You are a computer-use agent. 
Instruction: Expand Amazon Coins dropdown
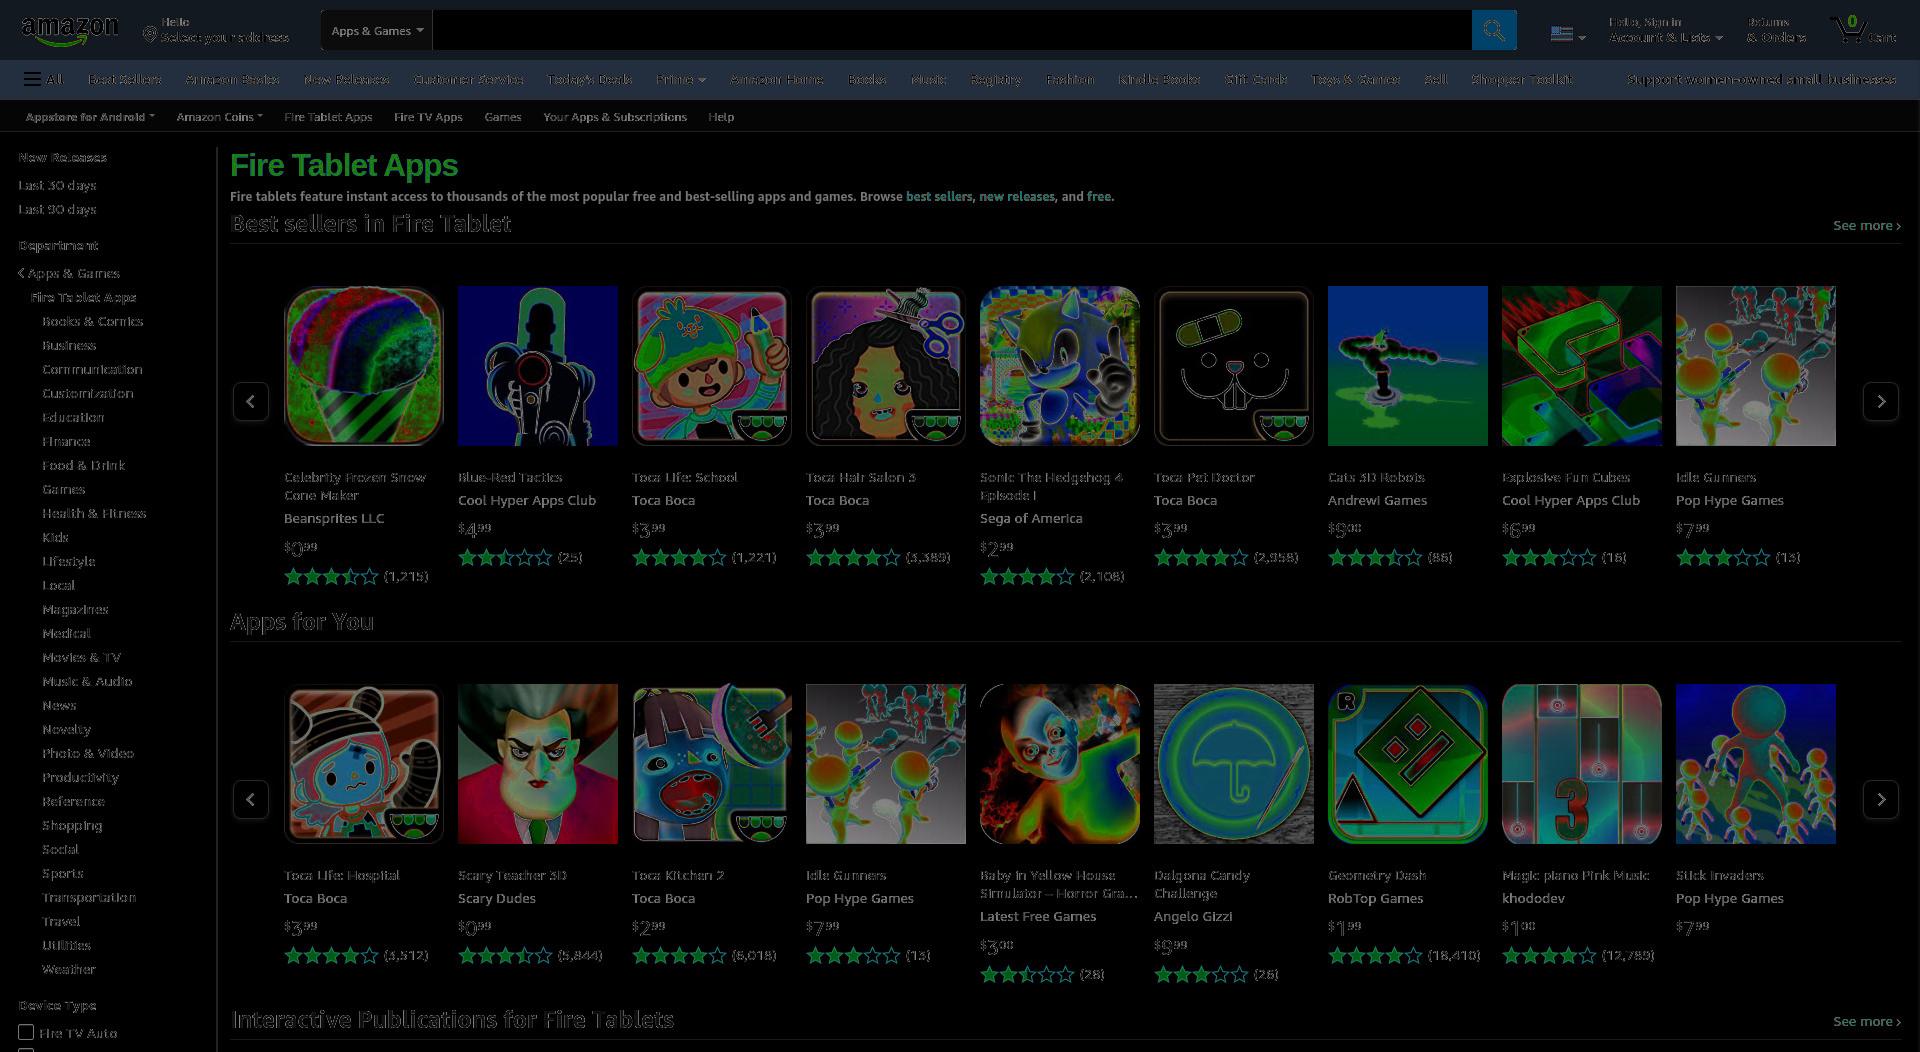[219, 117]
